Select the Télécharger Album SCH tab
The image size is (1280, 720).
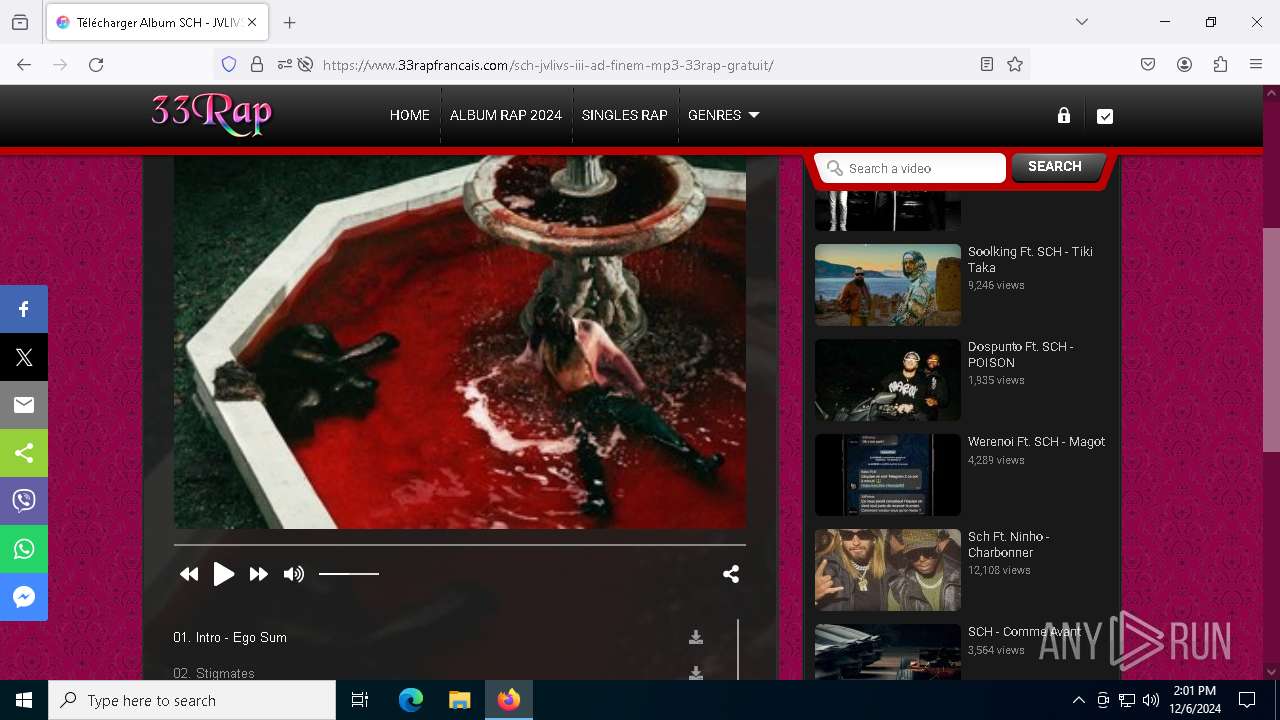[157, 22]
